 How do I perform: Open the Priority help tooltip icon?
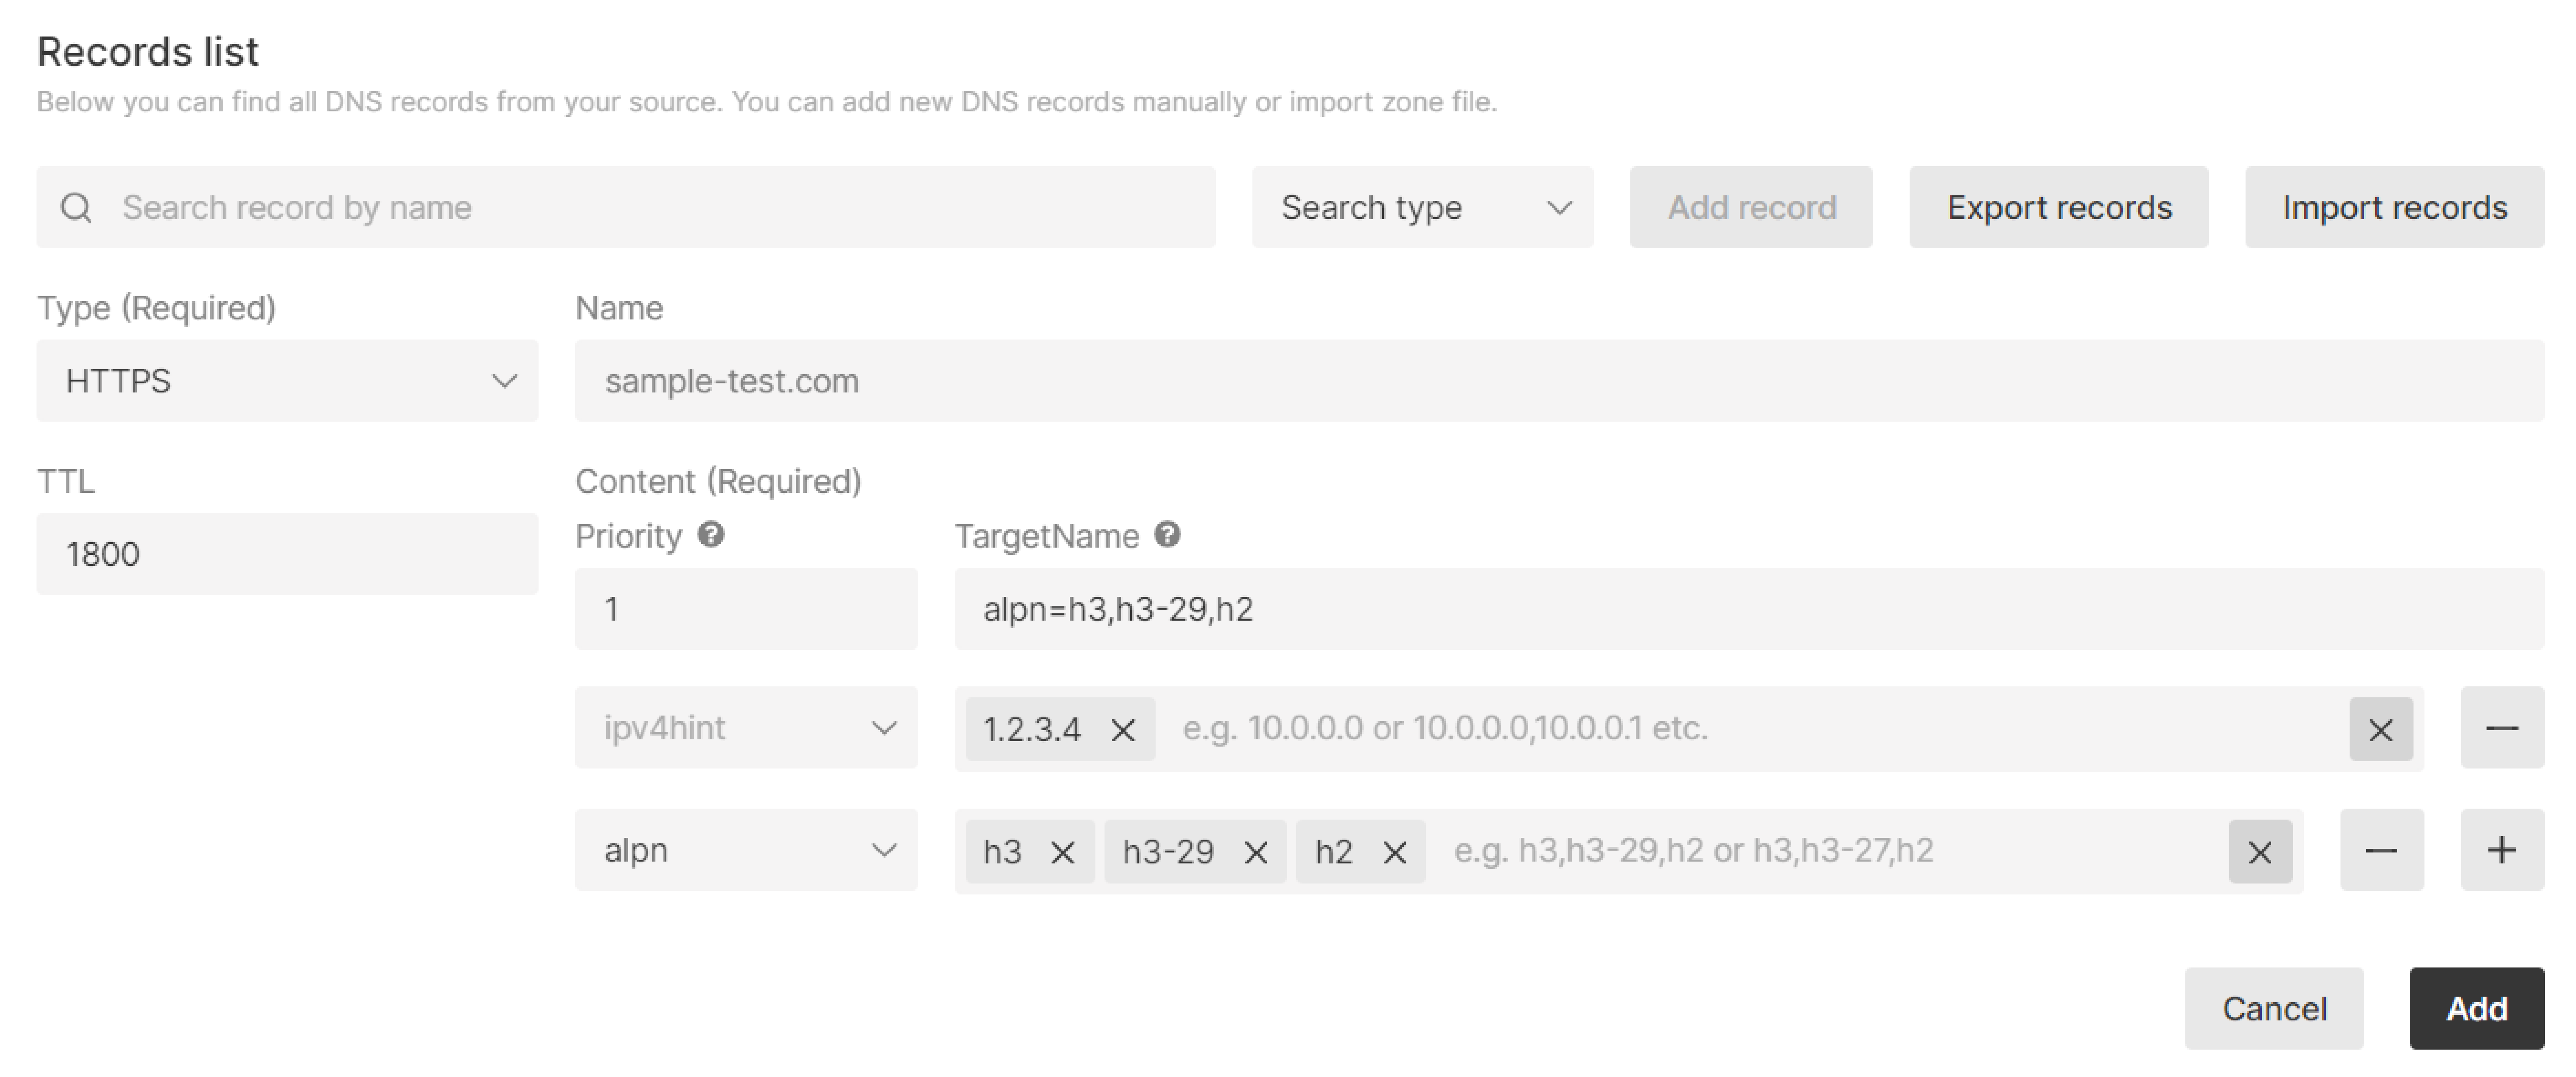coord(712,535)
